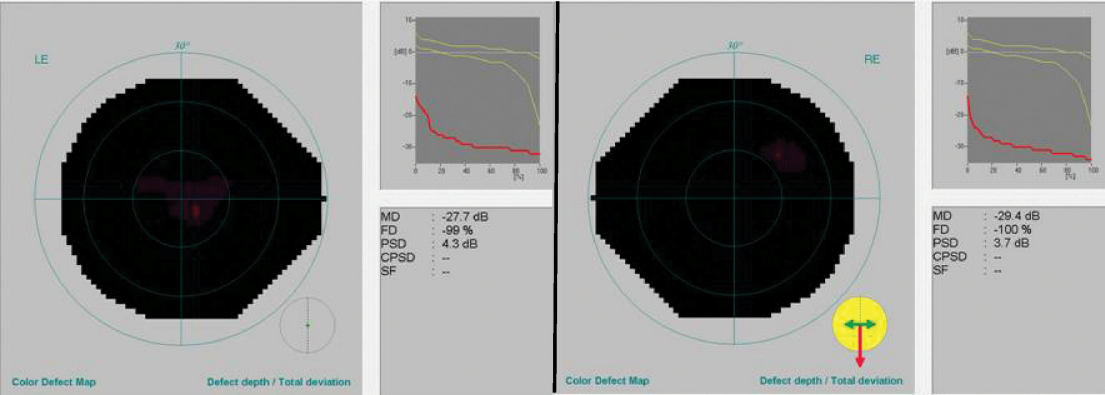
Task: Click the small LE fixation circle icon
Action: 308,325
